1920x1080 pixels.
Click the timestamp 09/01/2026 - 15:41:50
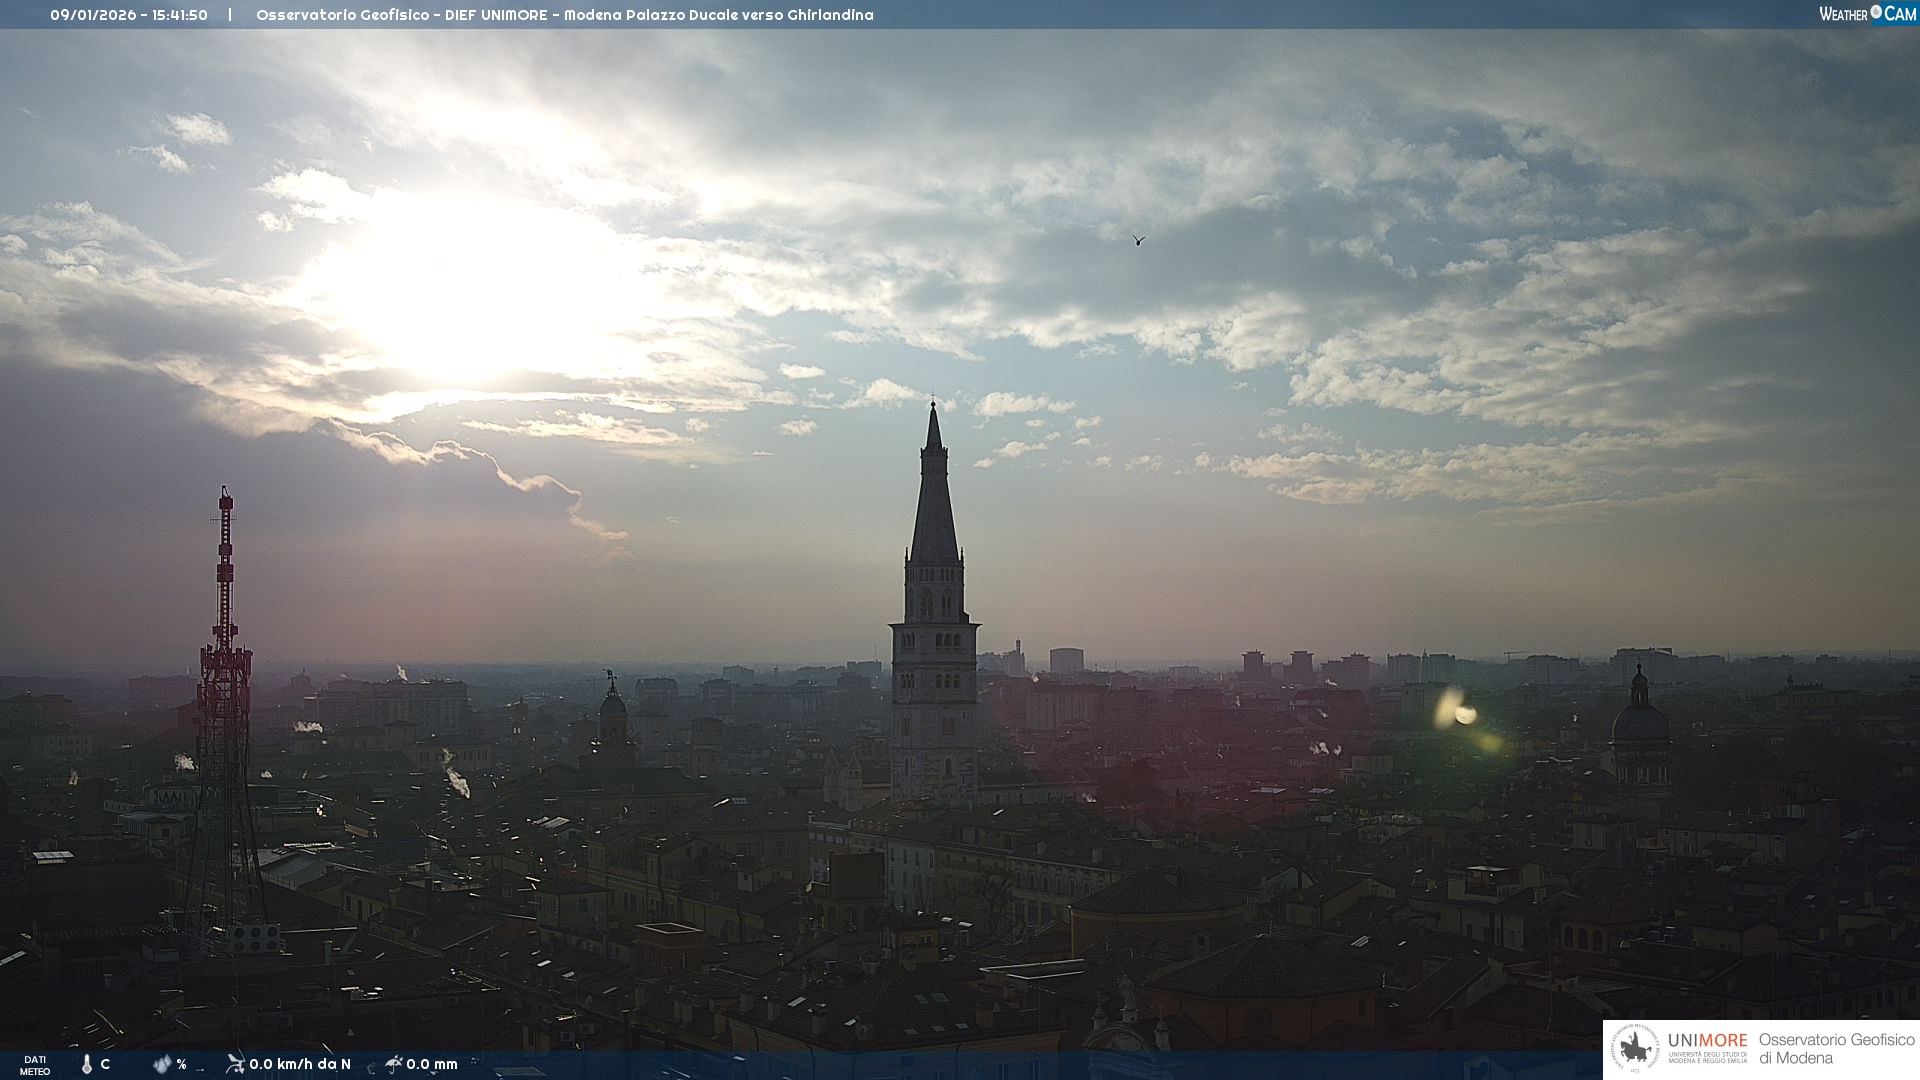(129, 15)
